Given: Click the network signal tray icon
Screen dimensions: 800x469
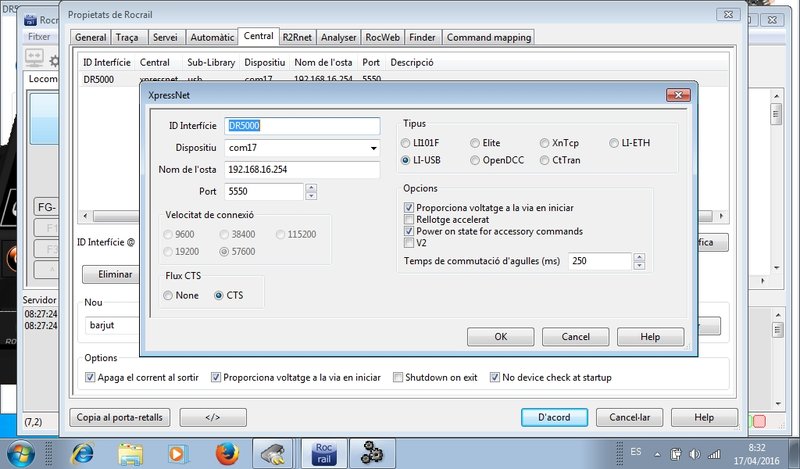Looking at the screenshot, I should pyautogui.click(x=714, y=454).
